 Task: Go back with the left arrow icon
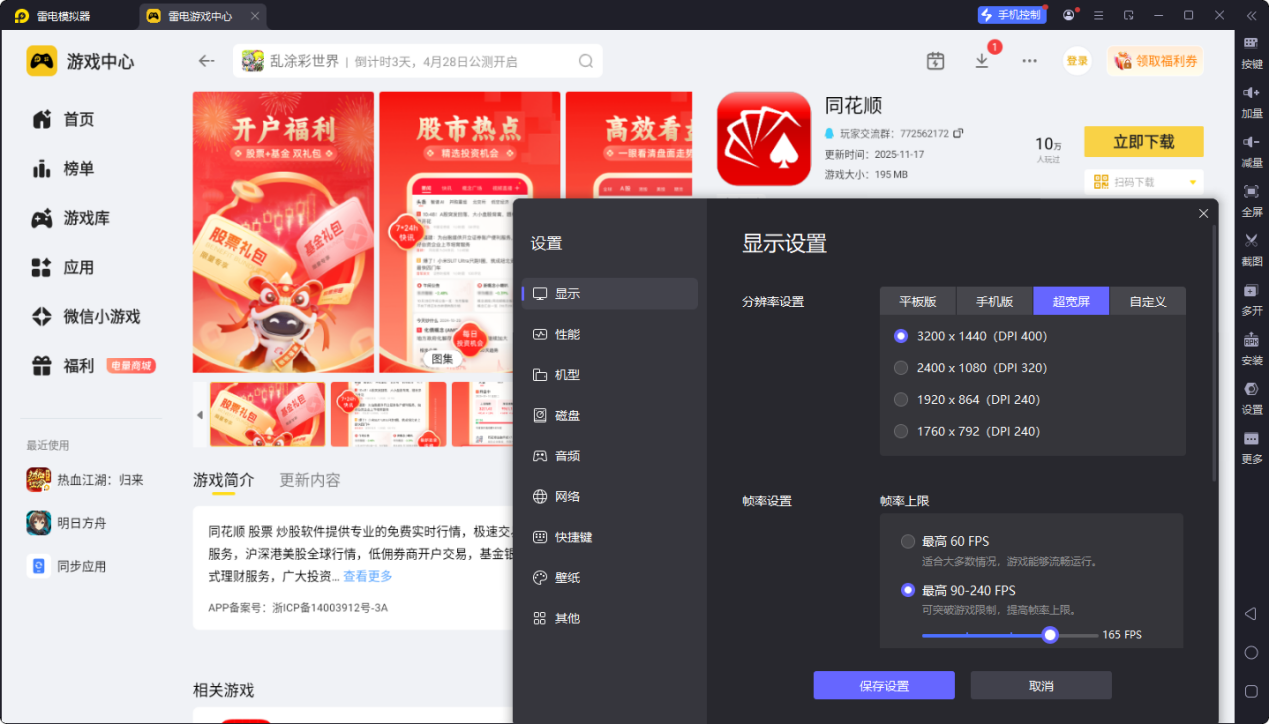click(x=206, y=61)
